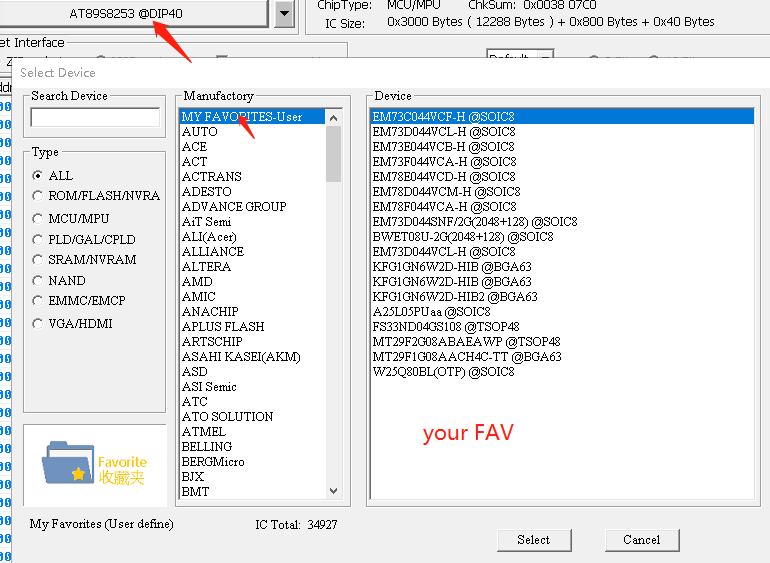
Task: Pick NAND as device type
Action: pyautogui.click(x=38, y=281)
